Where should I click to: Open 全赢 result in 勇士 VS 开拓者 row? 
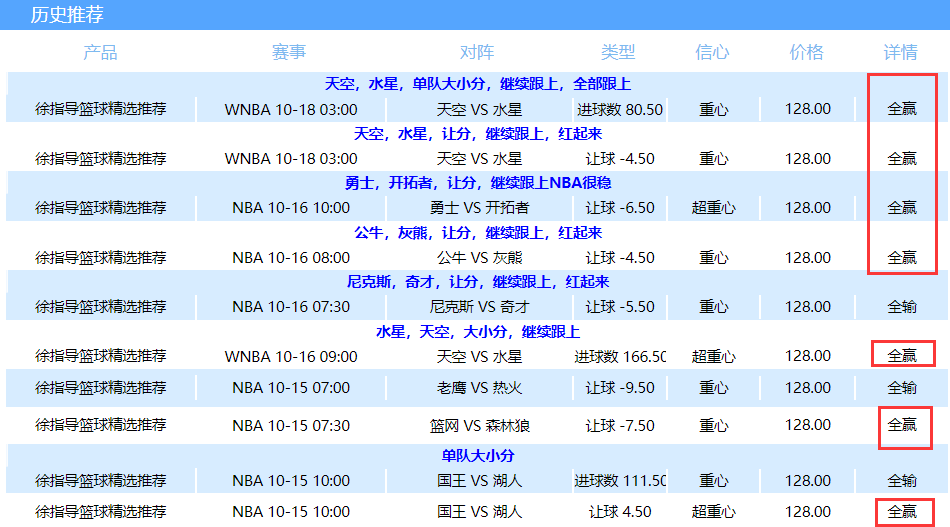(x=902, y=208)
